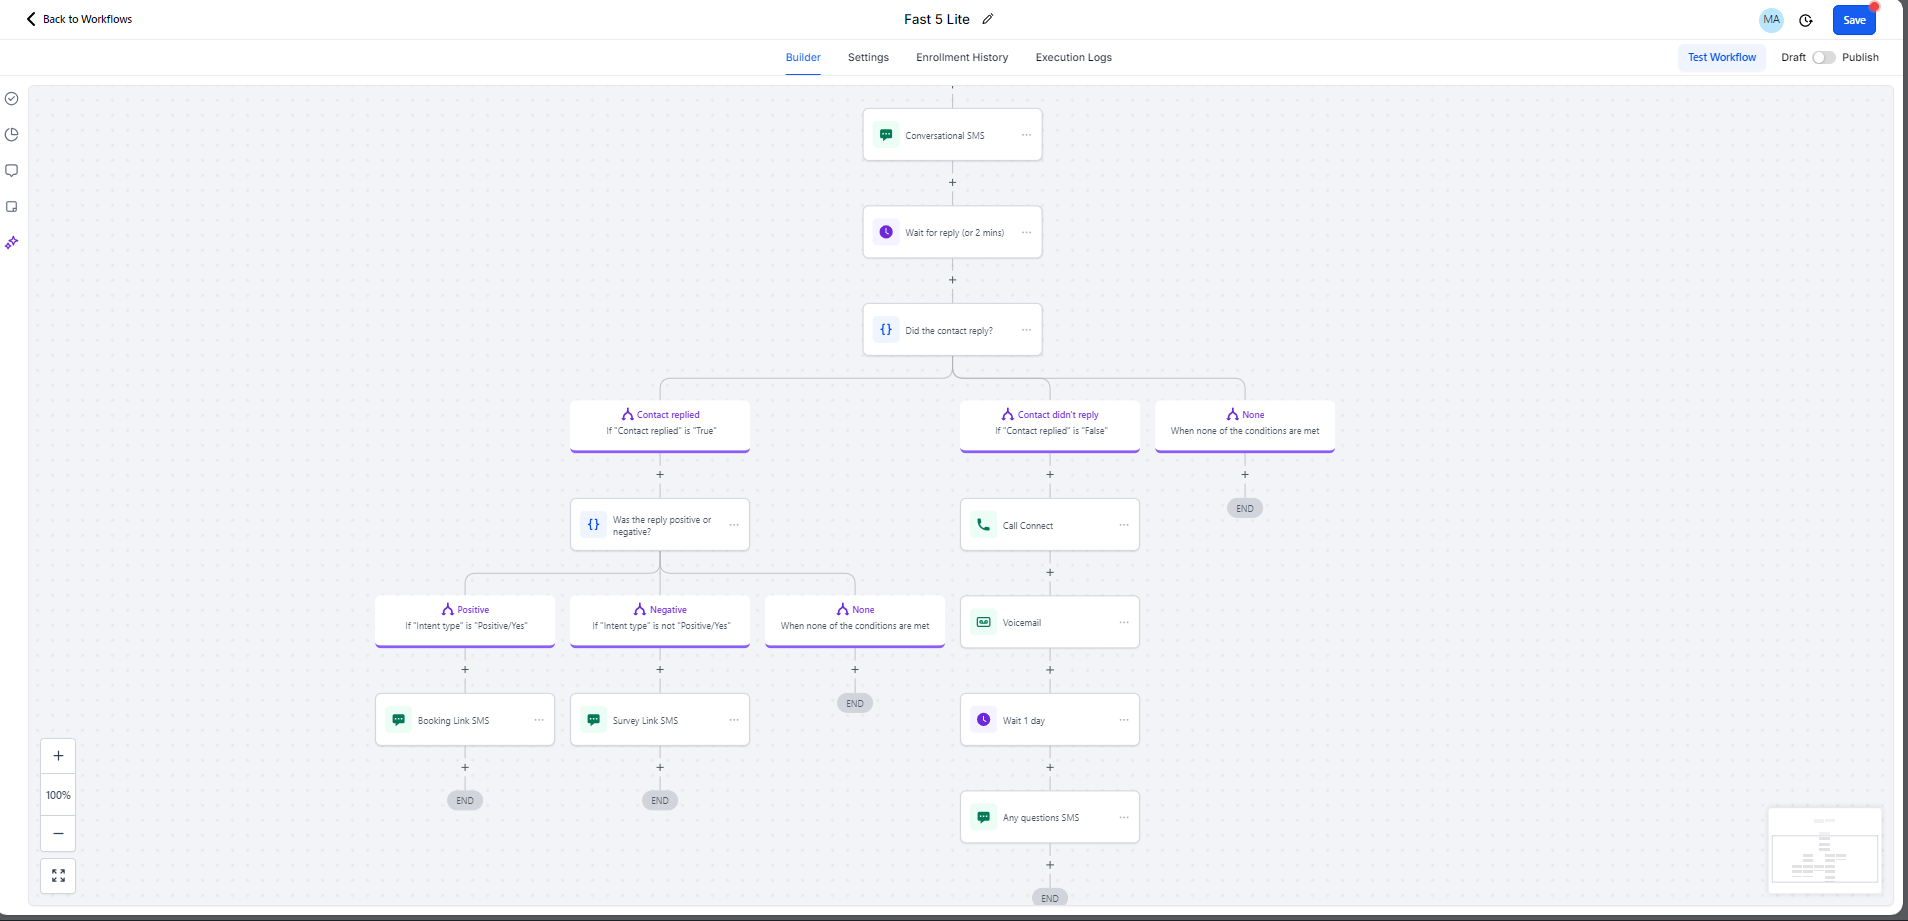
Task: Open the Any questions SMS options menu
Action: point(1124,817)
